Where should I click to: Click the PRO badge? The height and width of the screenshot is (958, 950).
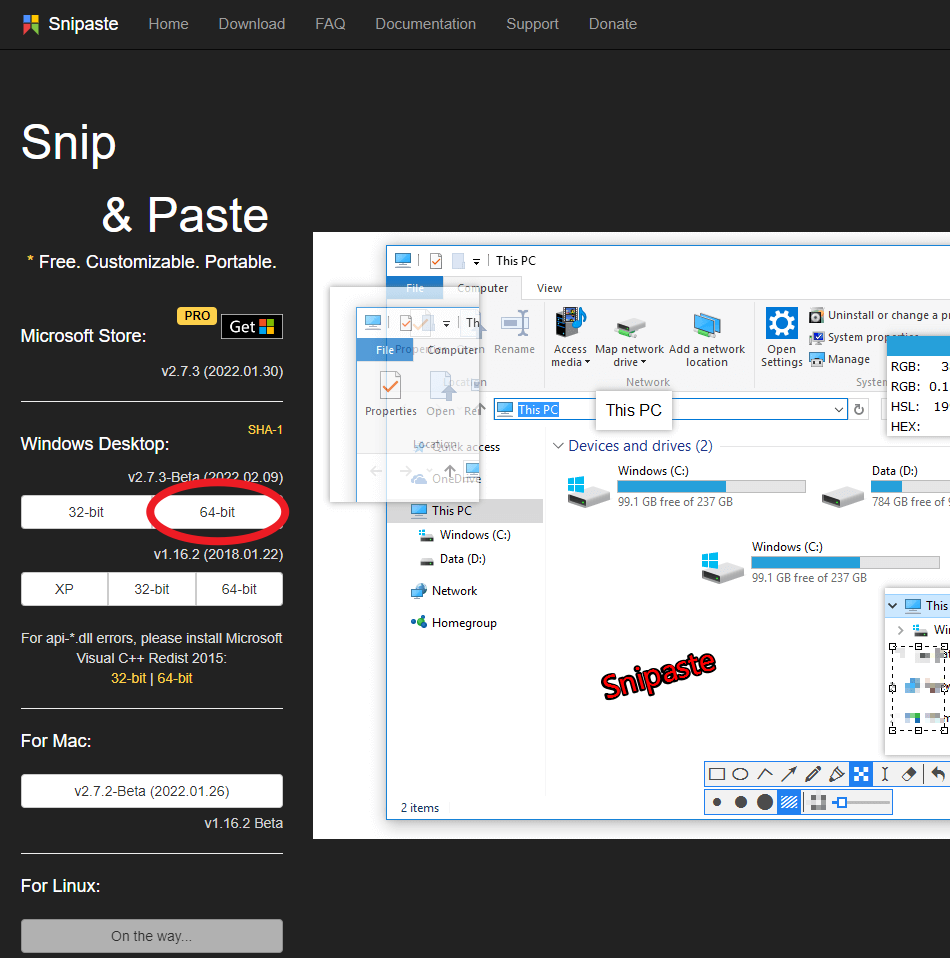click(x=197, y=316)
